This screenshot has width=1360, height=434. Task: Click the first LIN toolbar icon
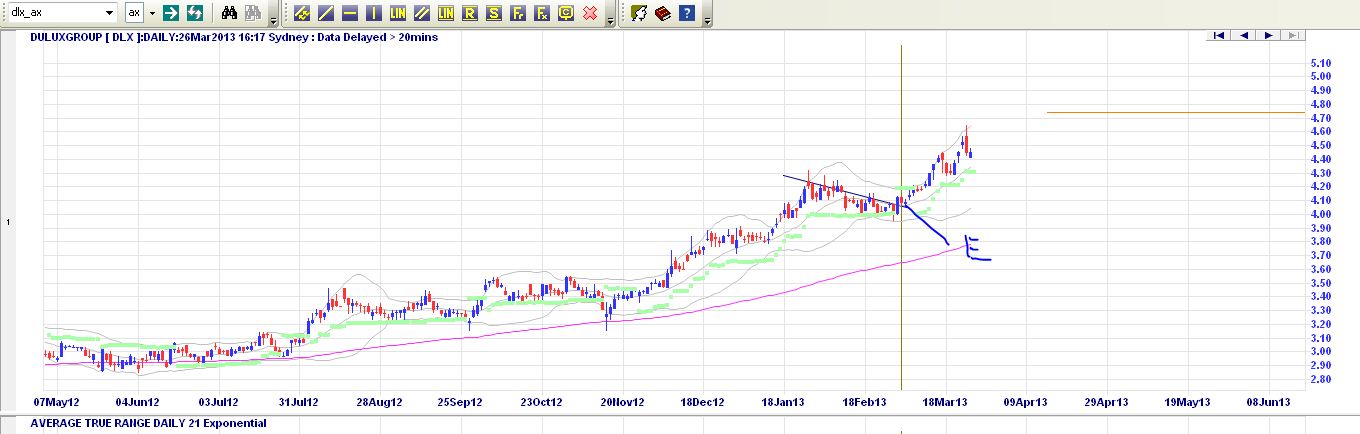pos(398,13)
